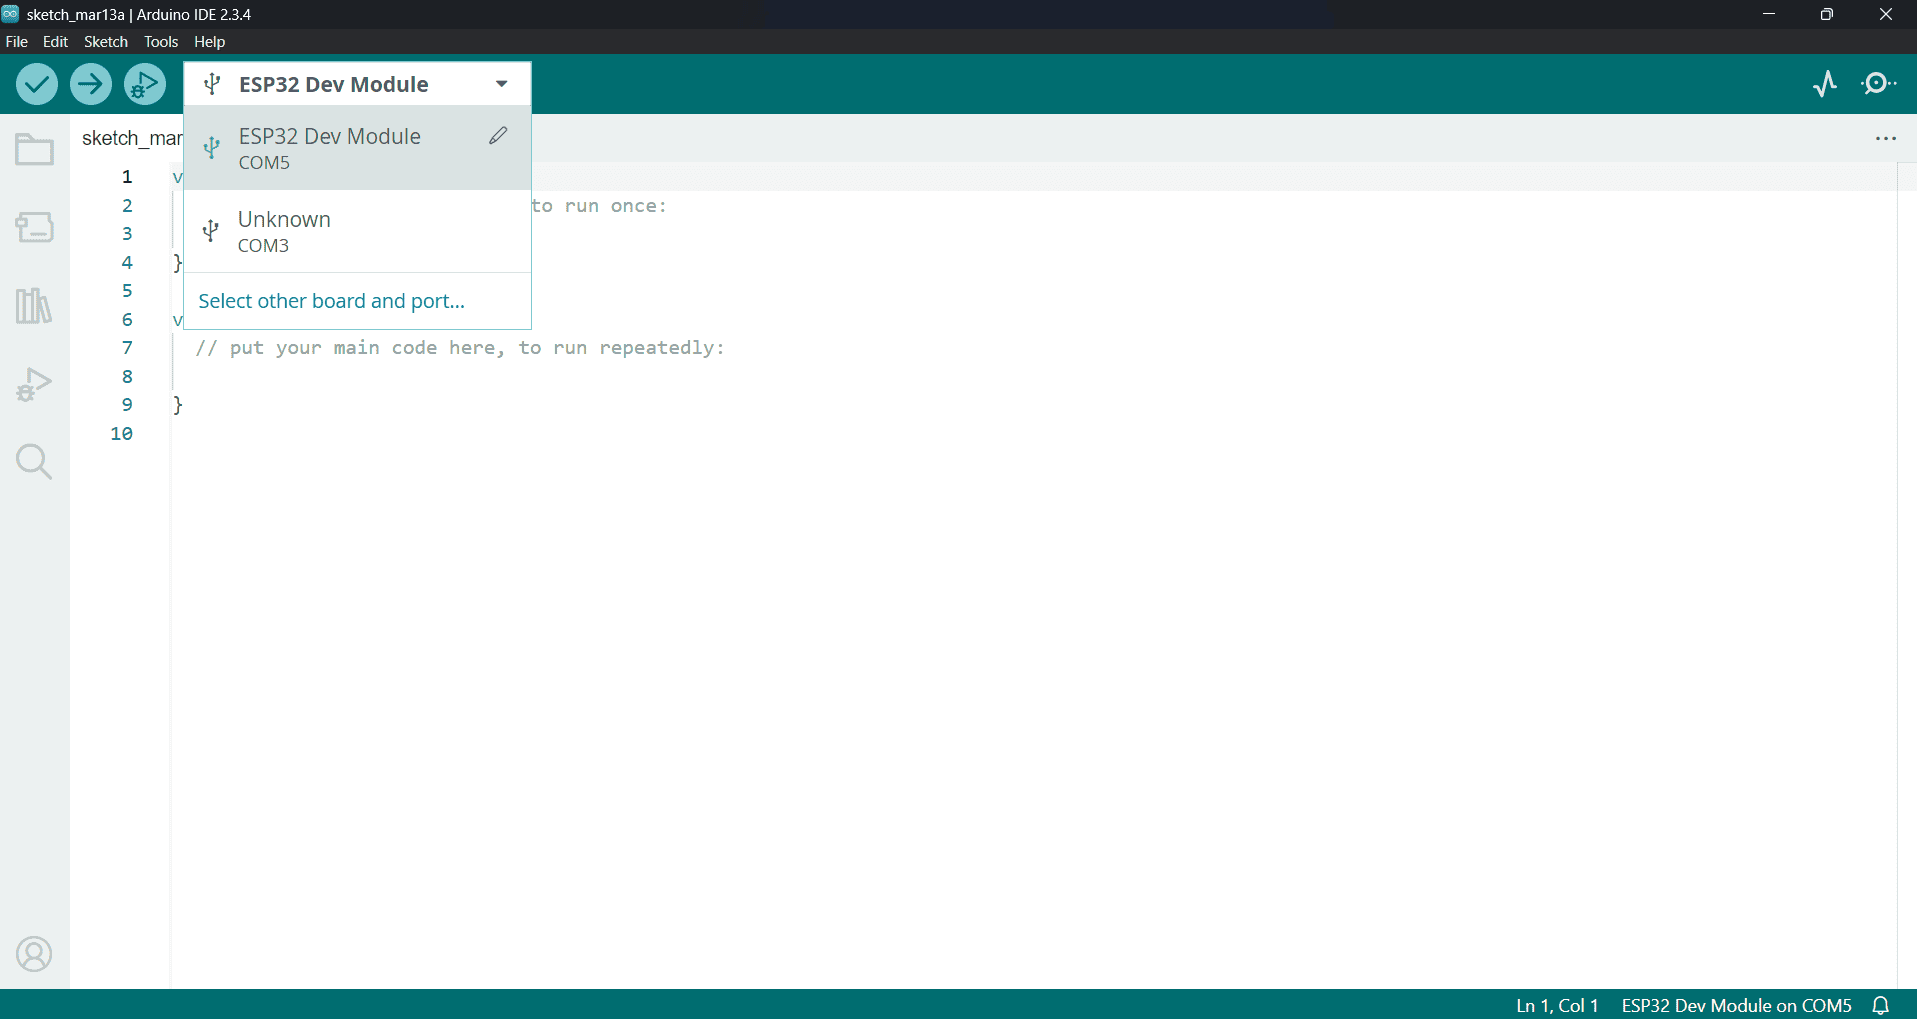Click the closing brace on line 9
The height and width of the screenshot is (1019, 1917).
click(x=178, y=405)
